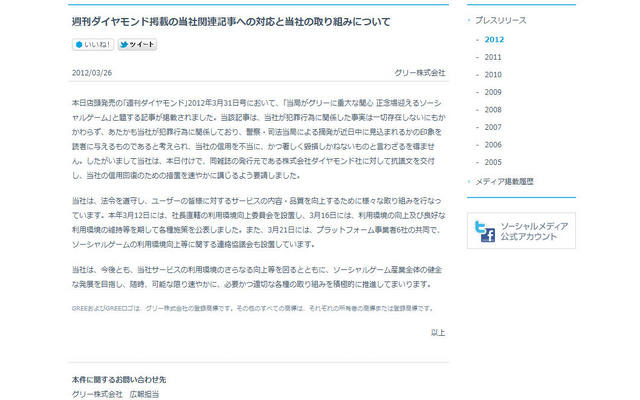This screenshot has height=400, width=640.
Task: Open the ソーシャルメディア公式アカウント banner
Action: coord(521,231)
